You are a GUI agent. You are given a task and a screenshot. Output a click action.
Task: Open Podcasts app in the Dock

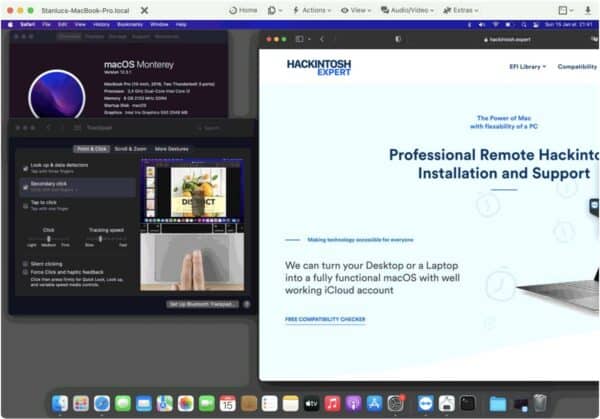(x=353, y=403)
